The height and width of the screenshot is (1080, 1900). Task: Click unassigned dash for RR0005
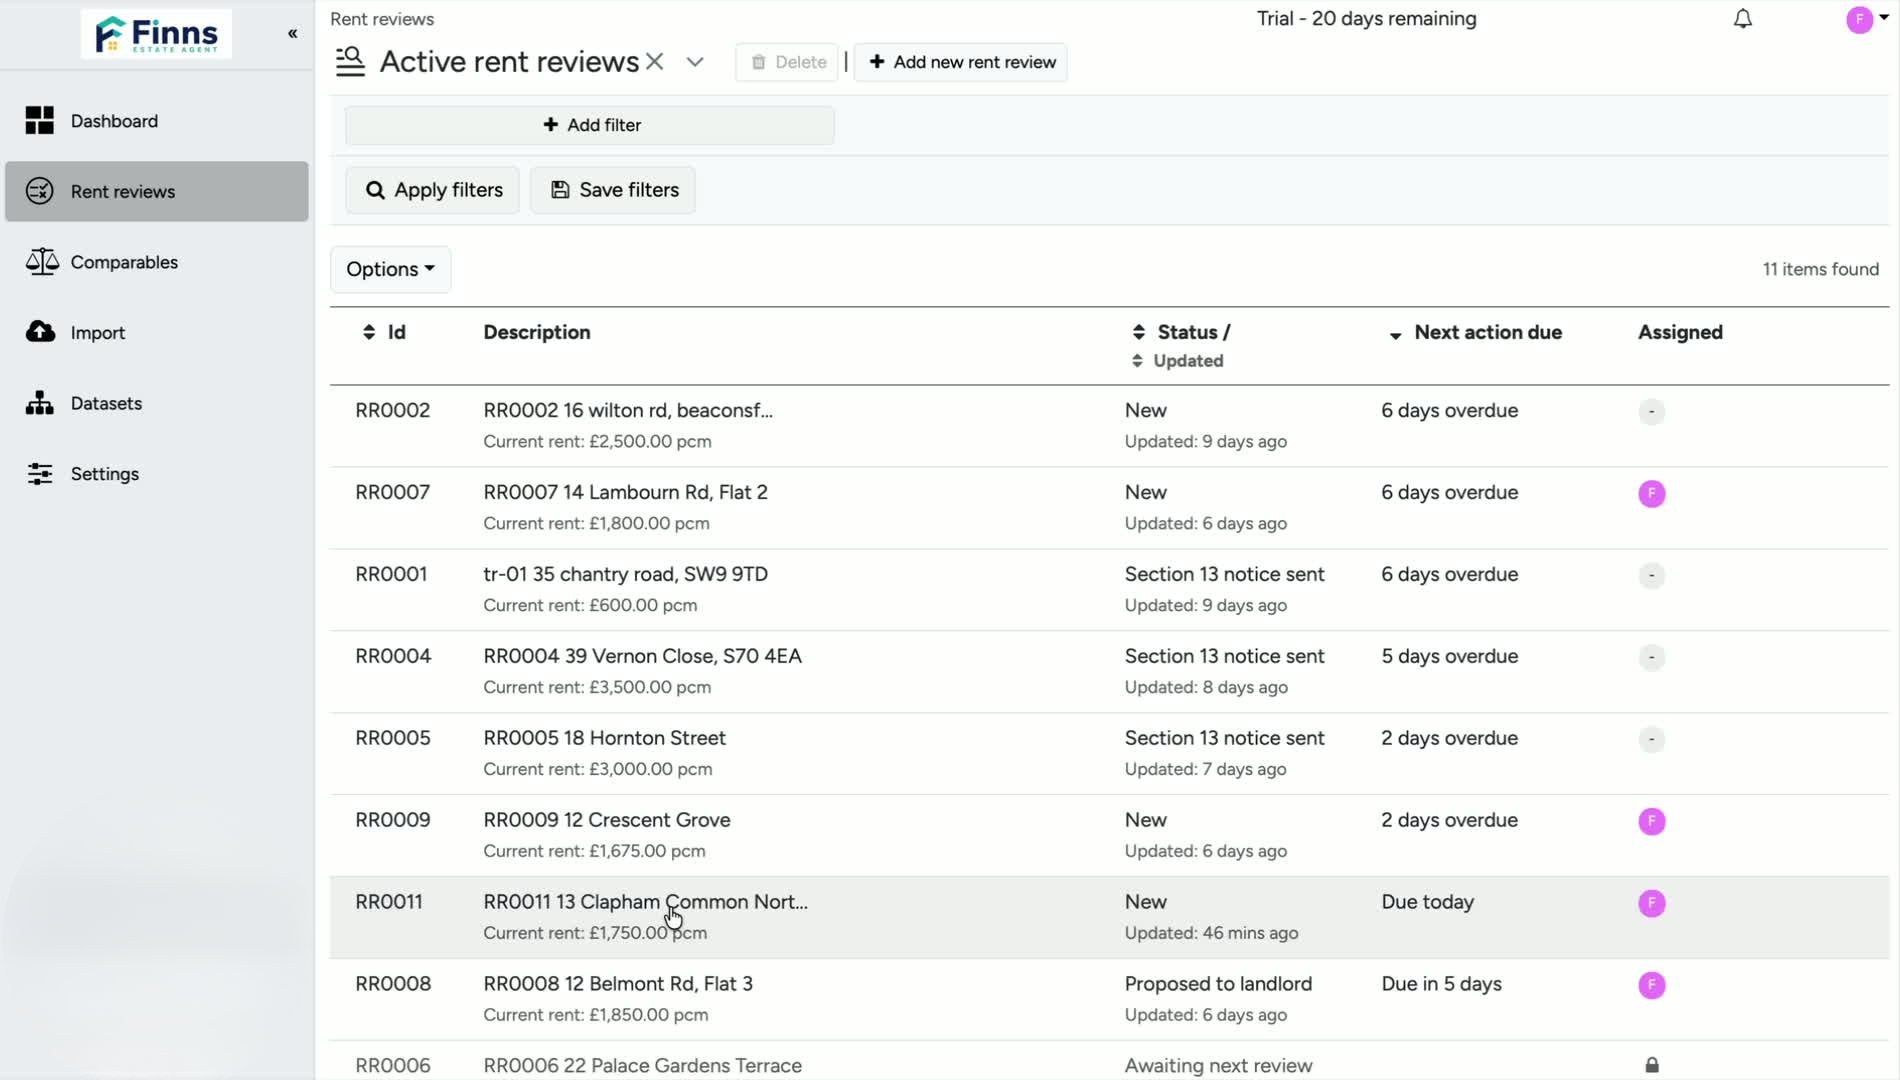[1652, 739]
